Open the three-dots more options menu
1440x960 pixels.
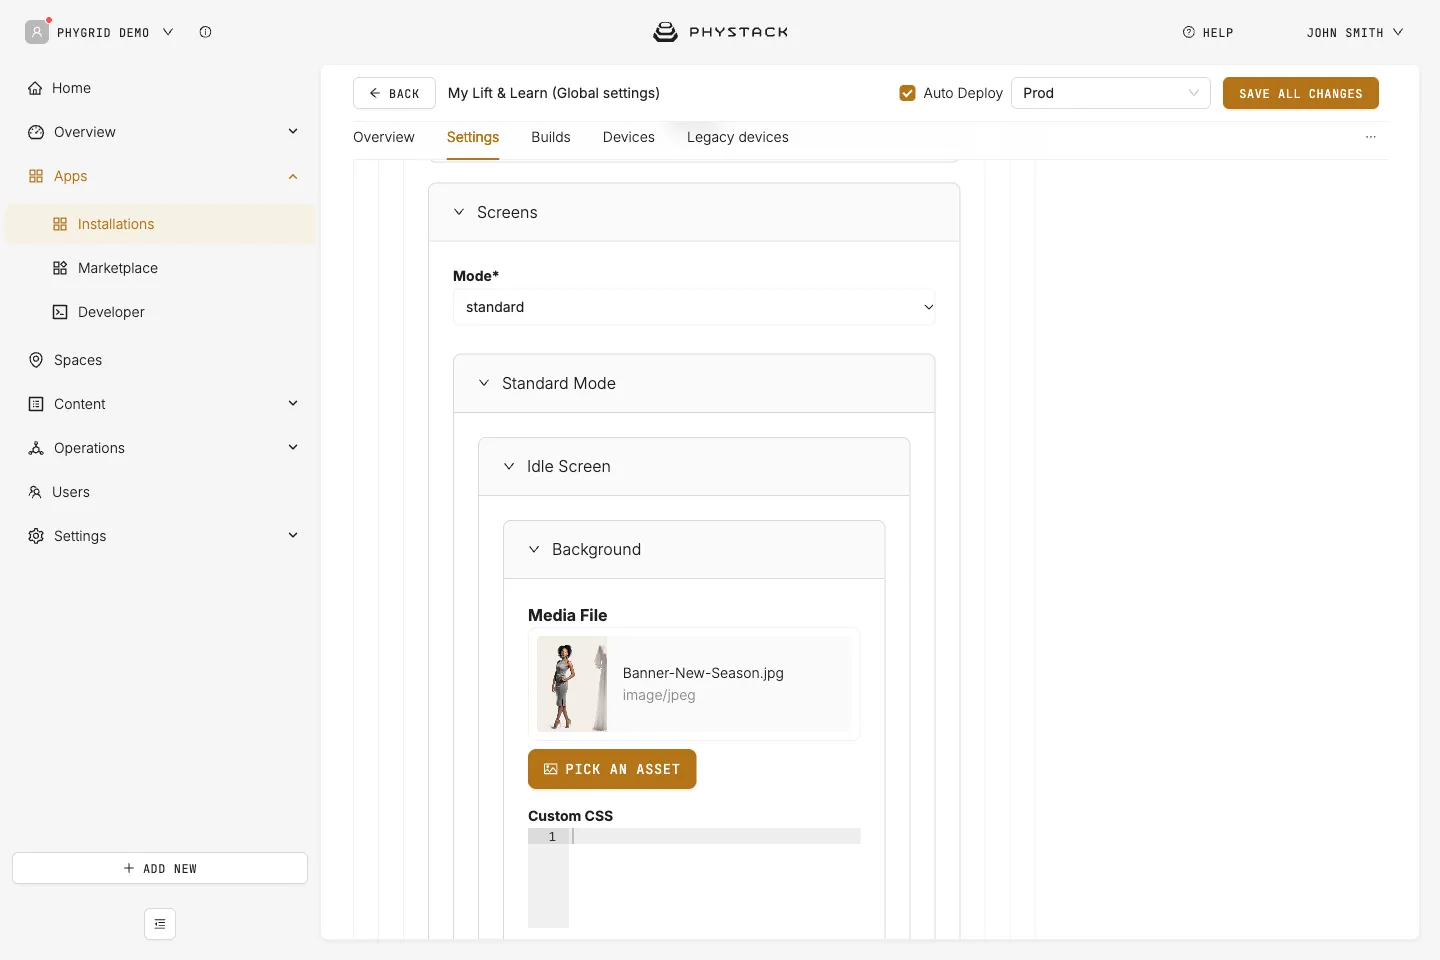click(1371, 137)
